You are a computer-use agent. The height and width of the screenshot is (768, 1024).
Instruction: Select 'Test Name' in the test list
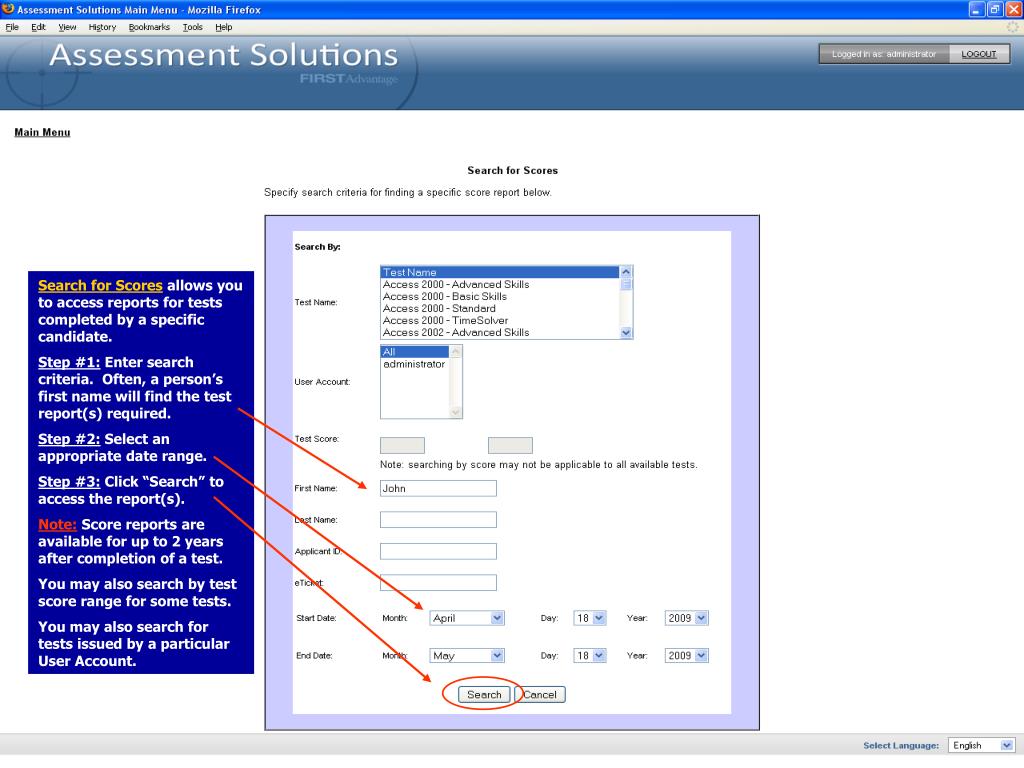500,272
